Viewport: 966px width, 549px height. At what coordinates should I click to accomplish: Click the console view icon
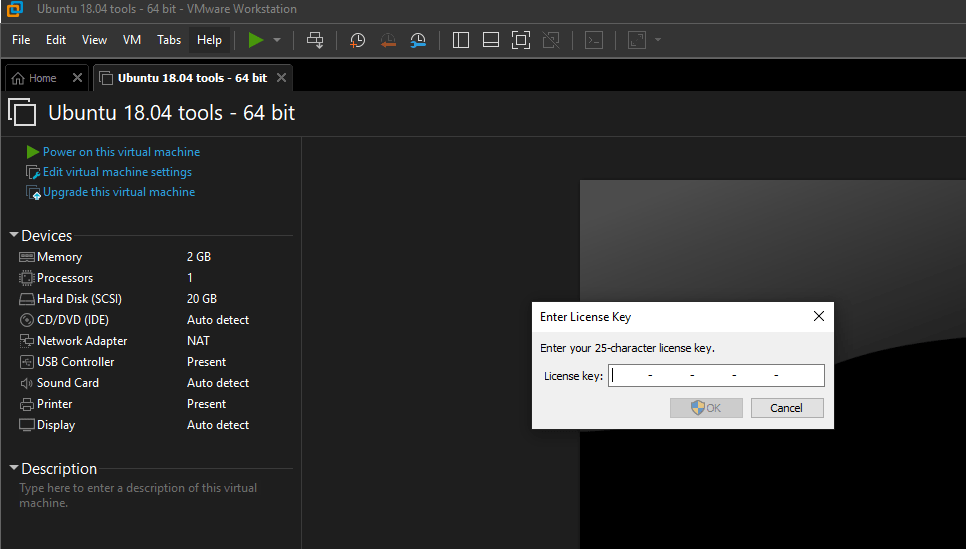[x=594, y=40]
